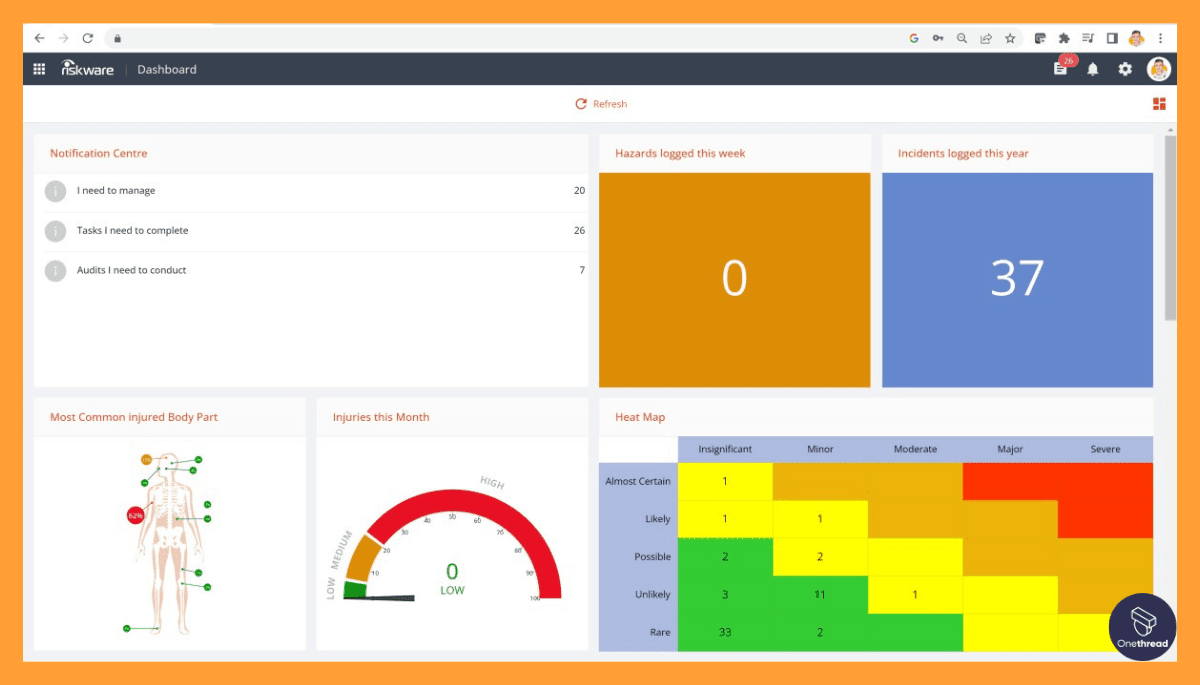Select Dashboard in the header bar
The height and width of the screenshot is (685, 1200).
166,69
